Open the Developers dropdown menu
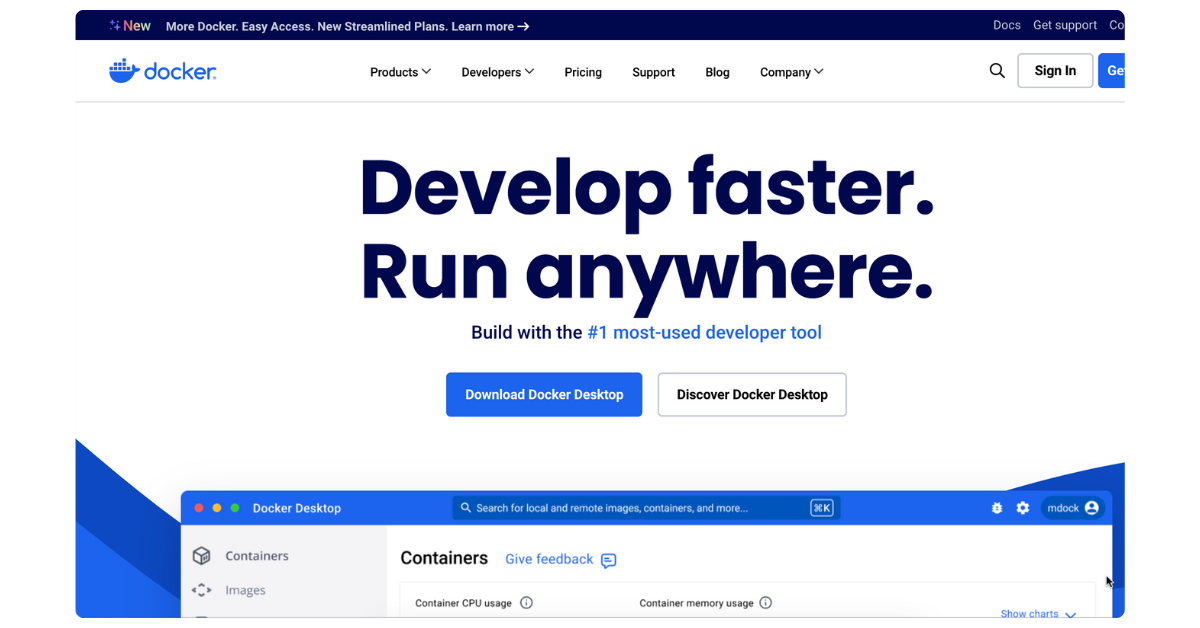1200x628 pixels. click(497, 72)
